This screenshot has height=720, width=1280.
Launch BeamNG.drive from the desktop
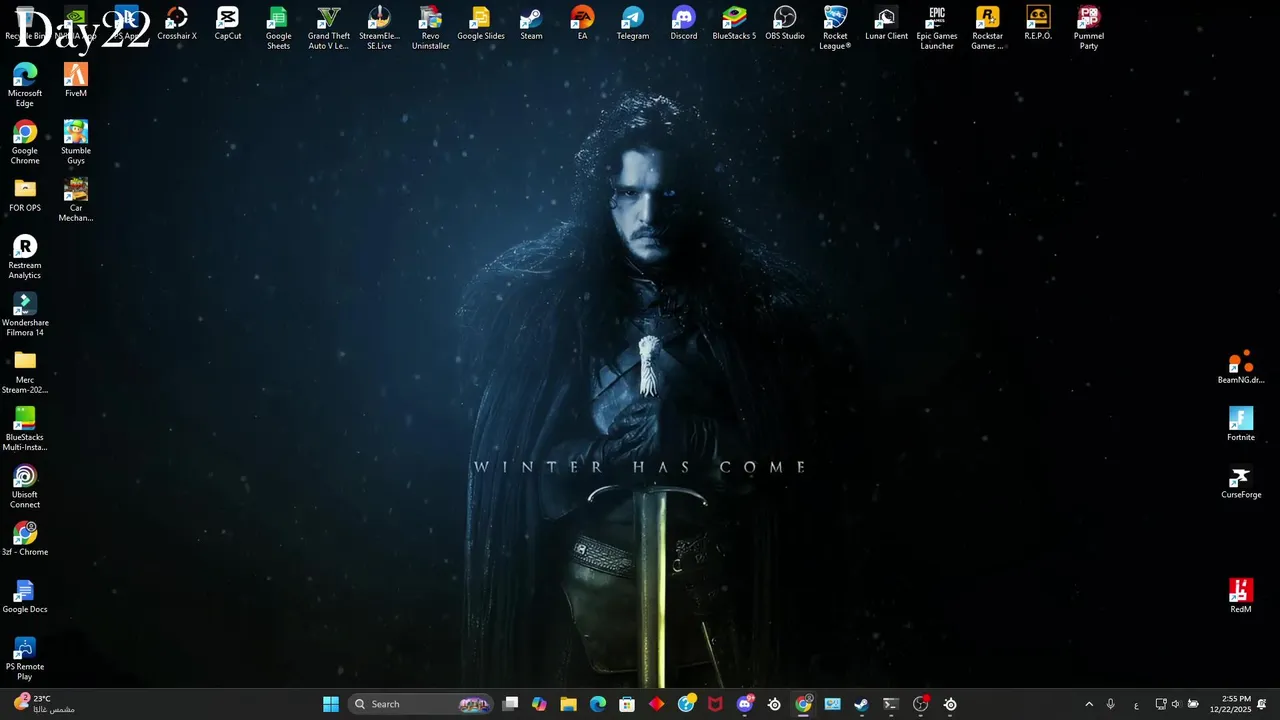[x=1241, y=368]
